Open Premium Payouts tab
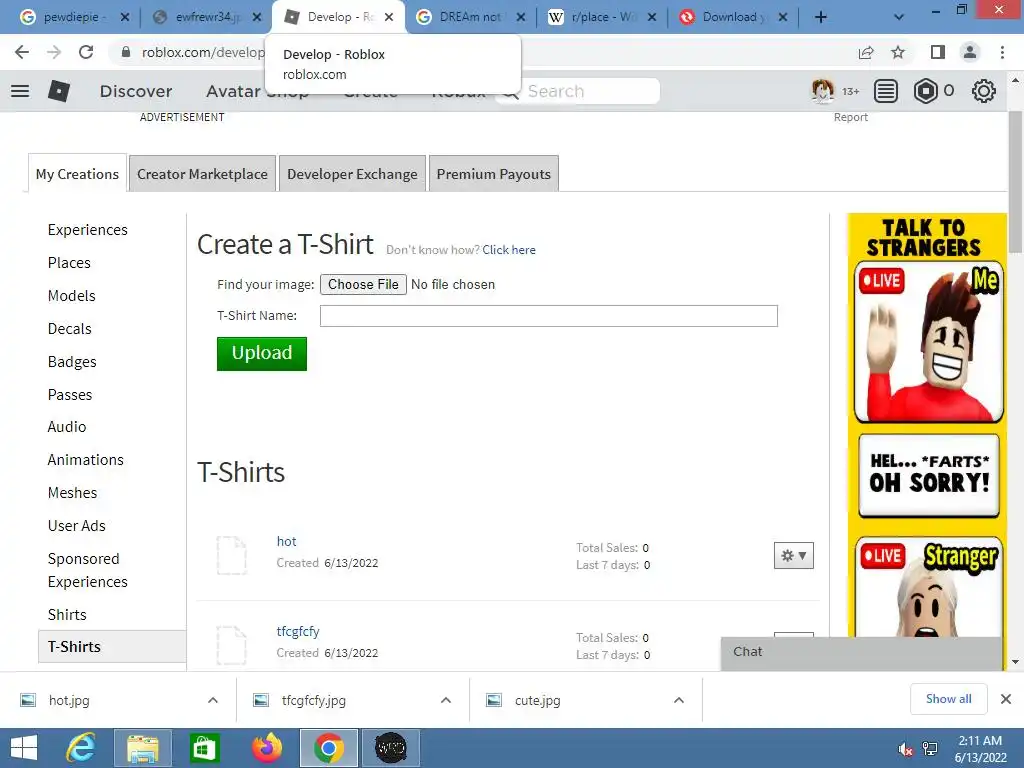 pyautogui.click(x=494, y=174)
